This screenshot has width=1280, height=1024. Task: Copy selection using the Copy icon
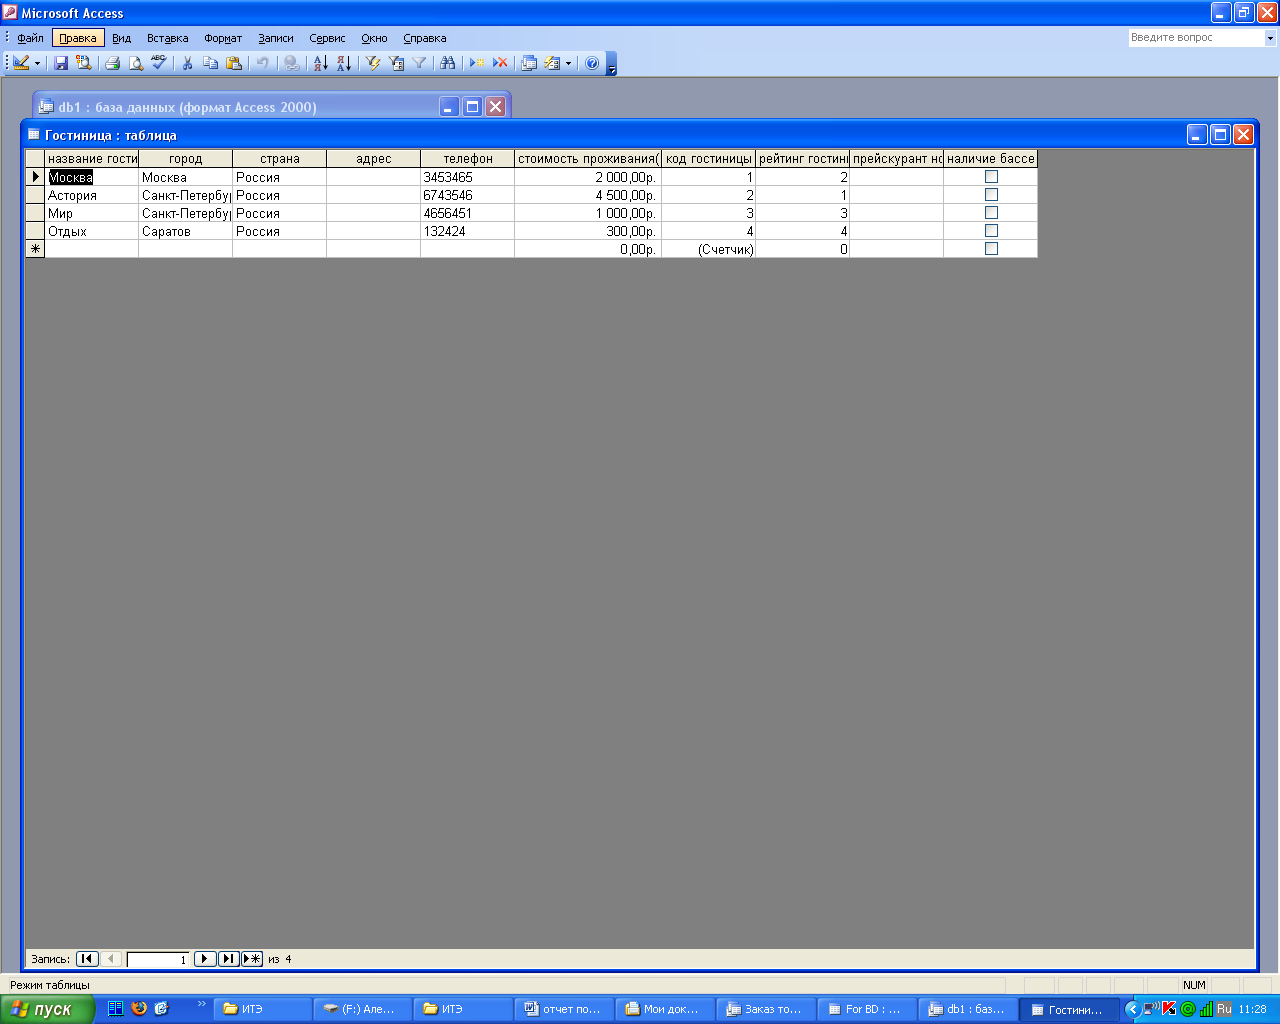tap(210, 63)
